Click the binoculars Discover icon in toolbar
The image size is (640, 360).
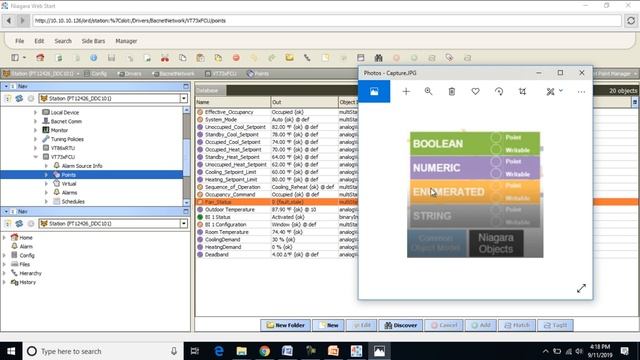click(x=378, y=58)
